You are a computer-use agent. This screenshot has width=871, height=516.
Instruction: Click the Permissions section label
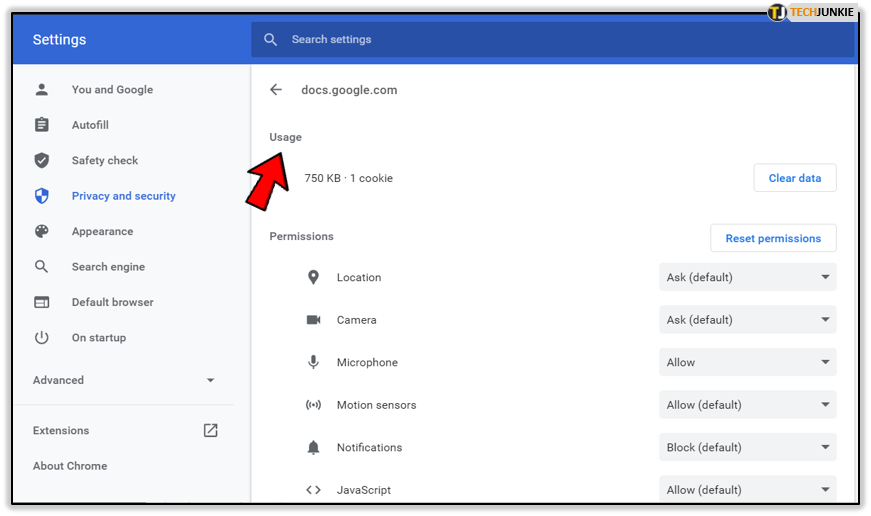pos(302,236)
